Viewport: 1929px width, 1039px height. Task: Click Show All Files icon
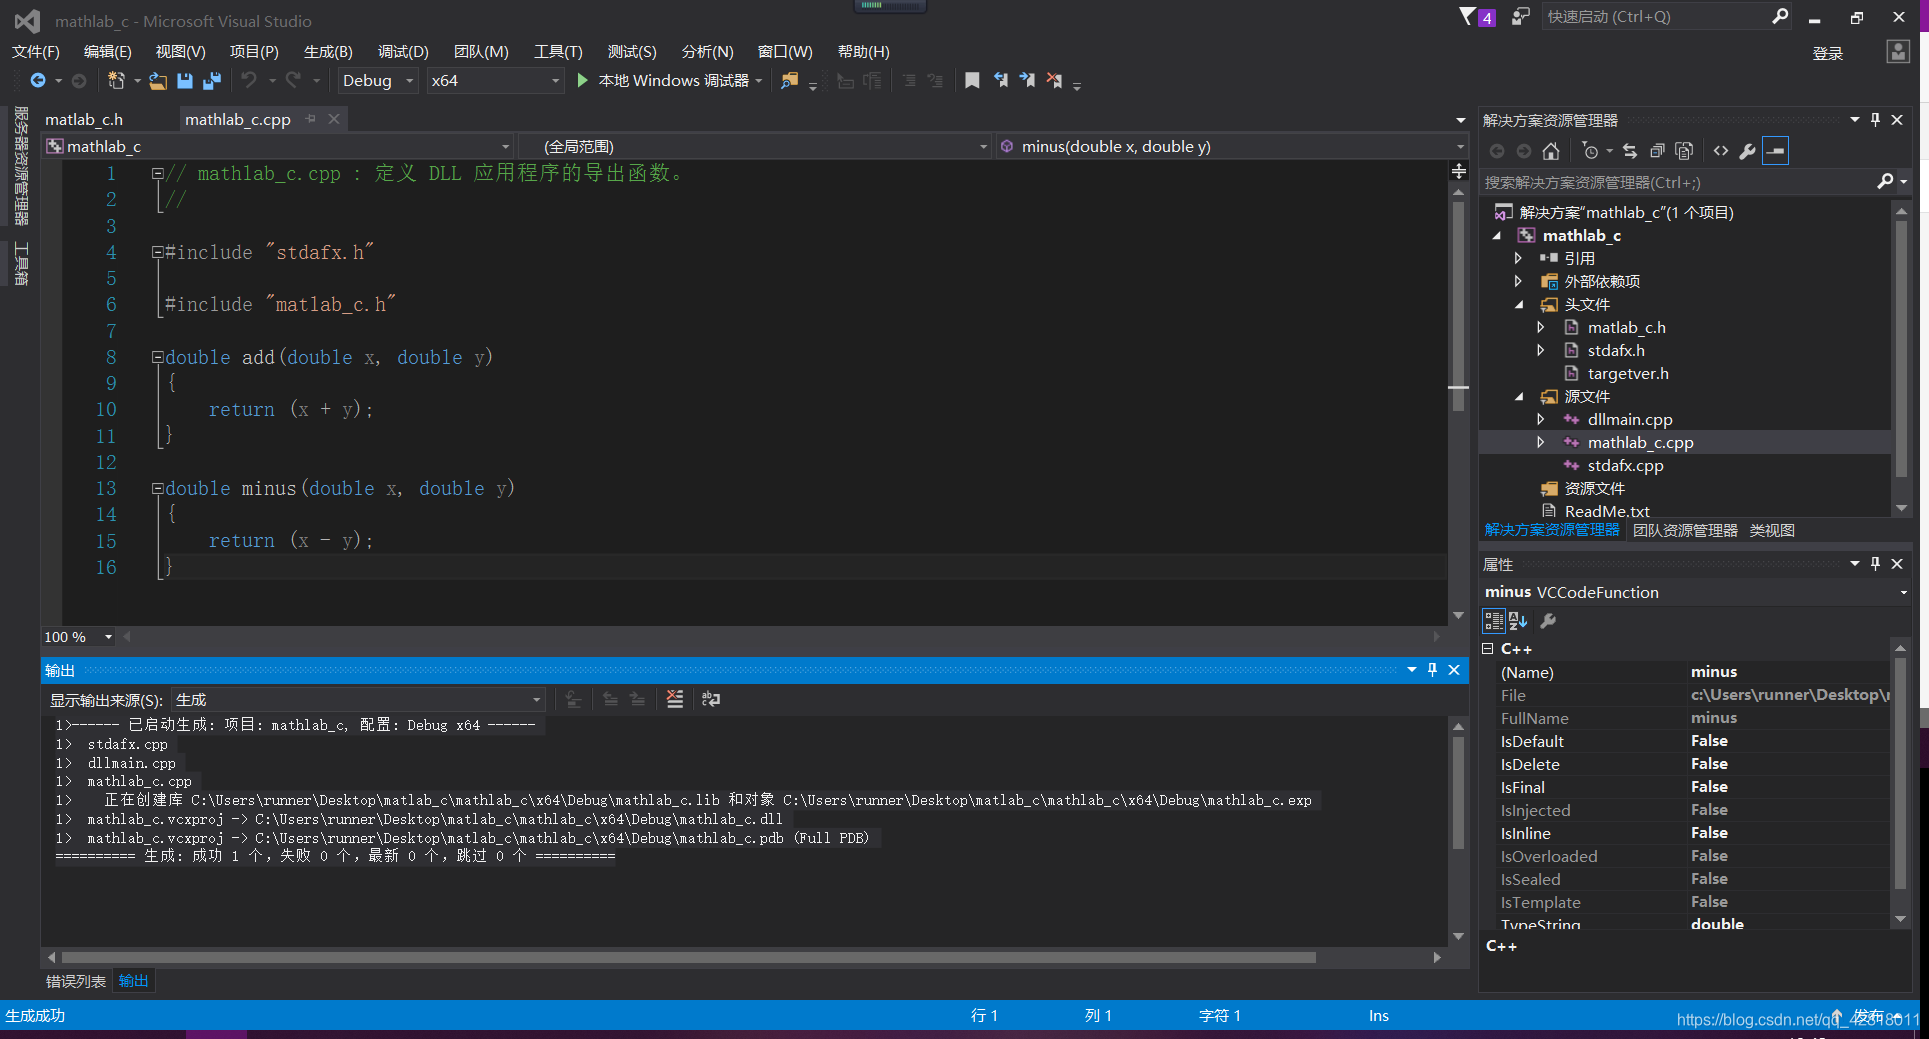(1684, 151)
